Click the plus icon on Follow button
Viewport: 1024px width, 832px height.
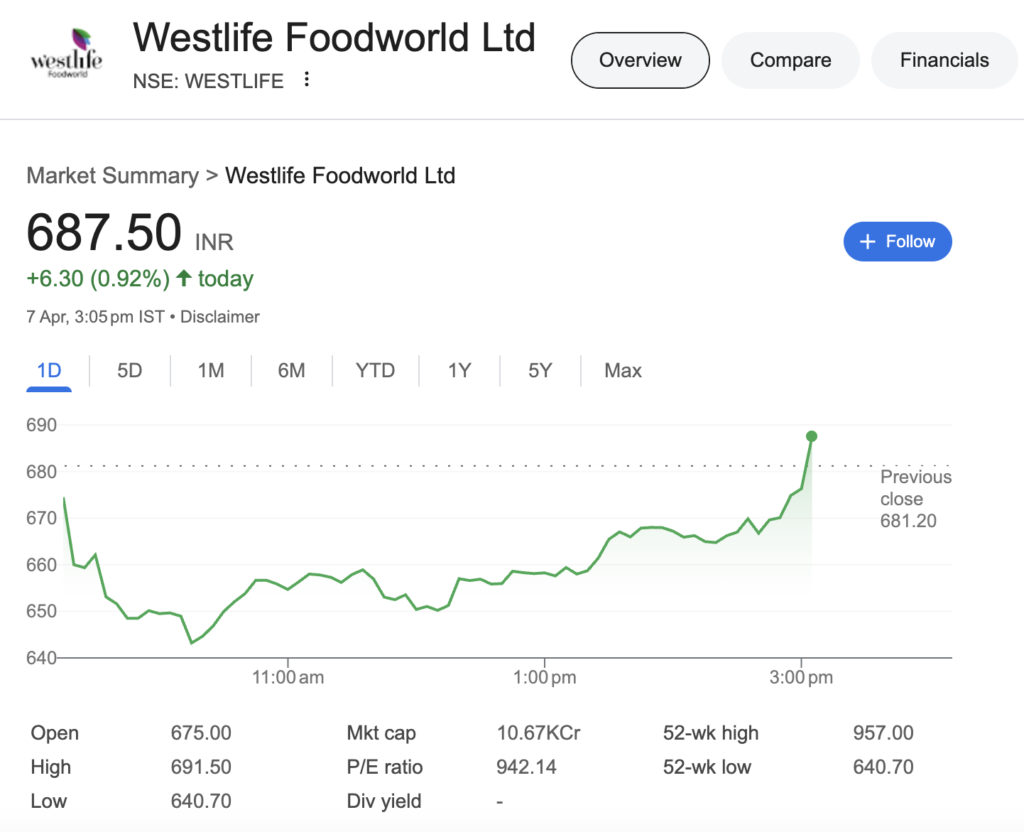[x=867, y=242]
